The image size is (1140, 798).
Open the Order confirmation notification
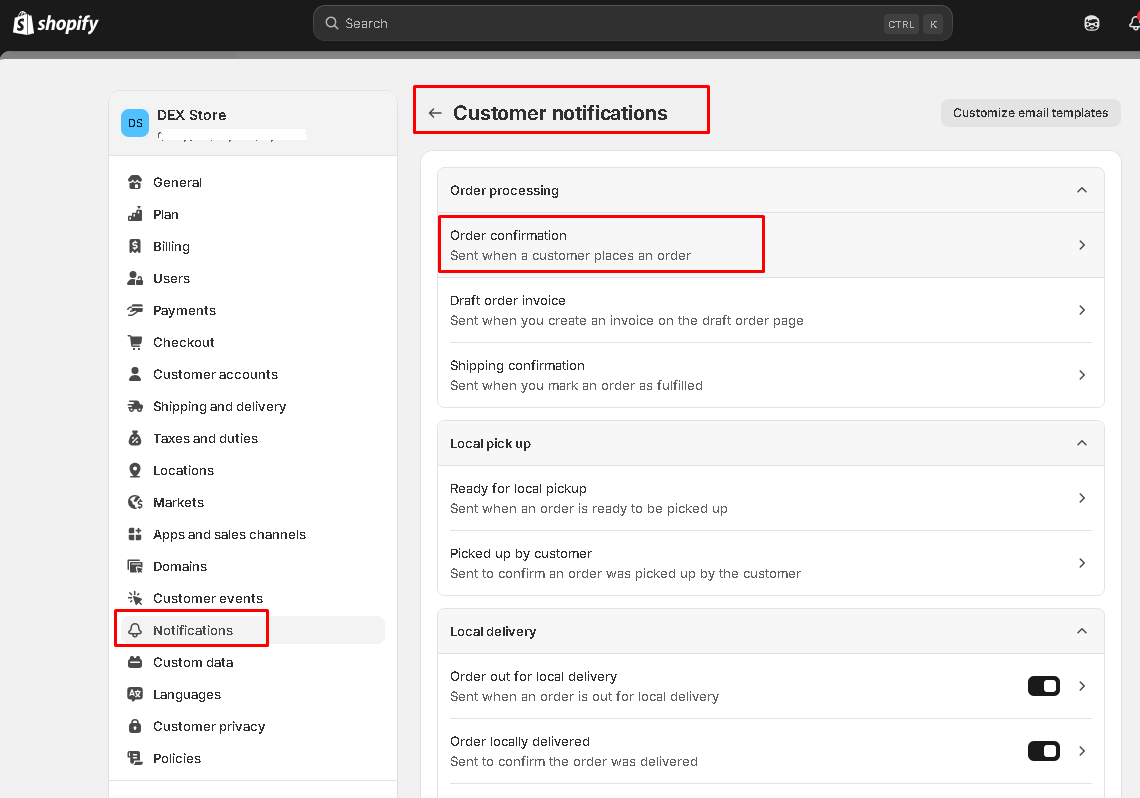(x=600, y=245)
